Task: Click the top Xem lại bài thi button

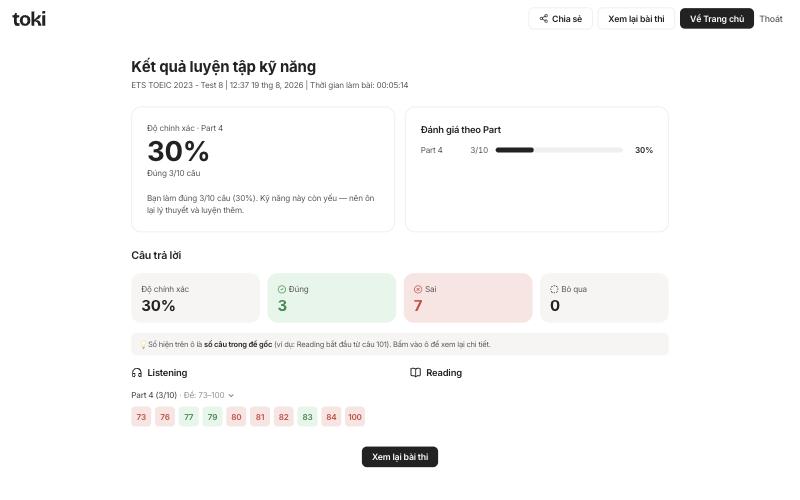Action: tap(636, 19)
